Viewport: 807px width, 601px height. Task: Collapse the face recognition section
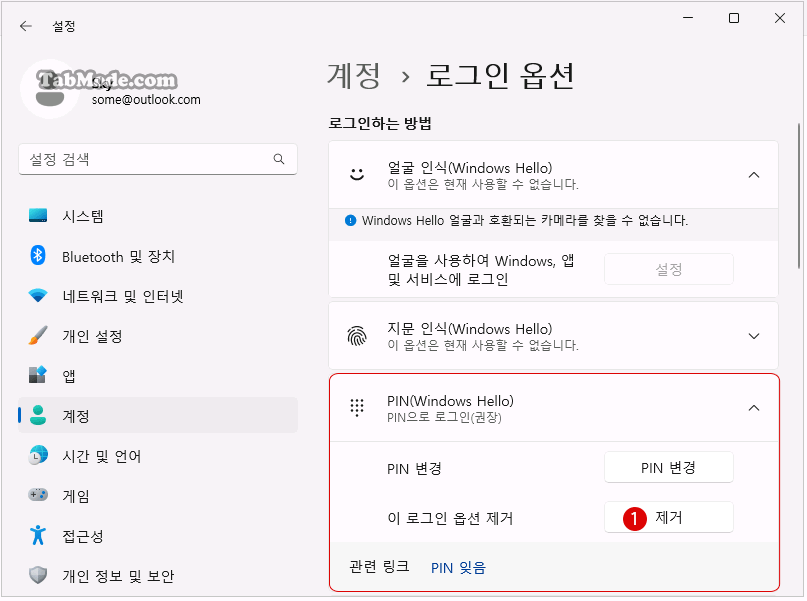[x=754, y=175]
